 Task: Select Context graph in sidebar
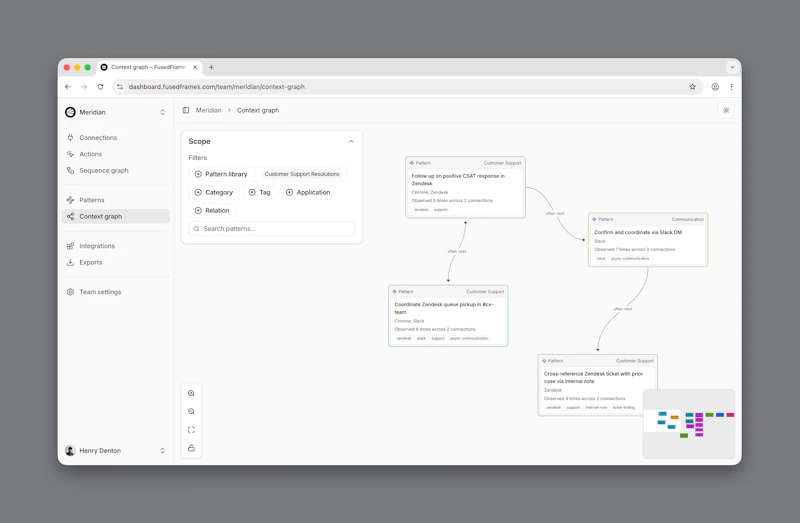tap(115, 216)
